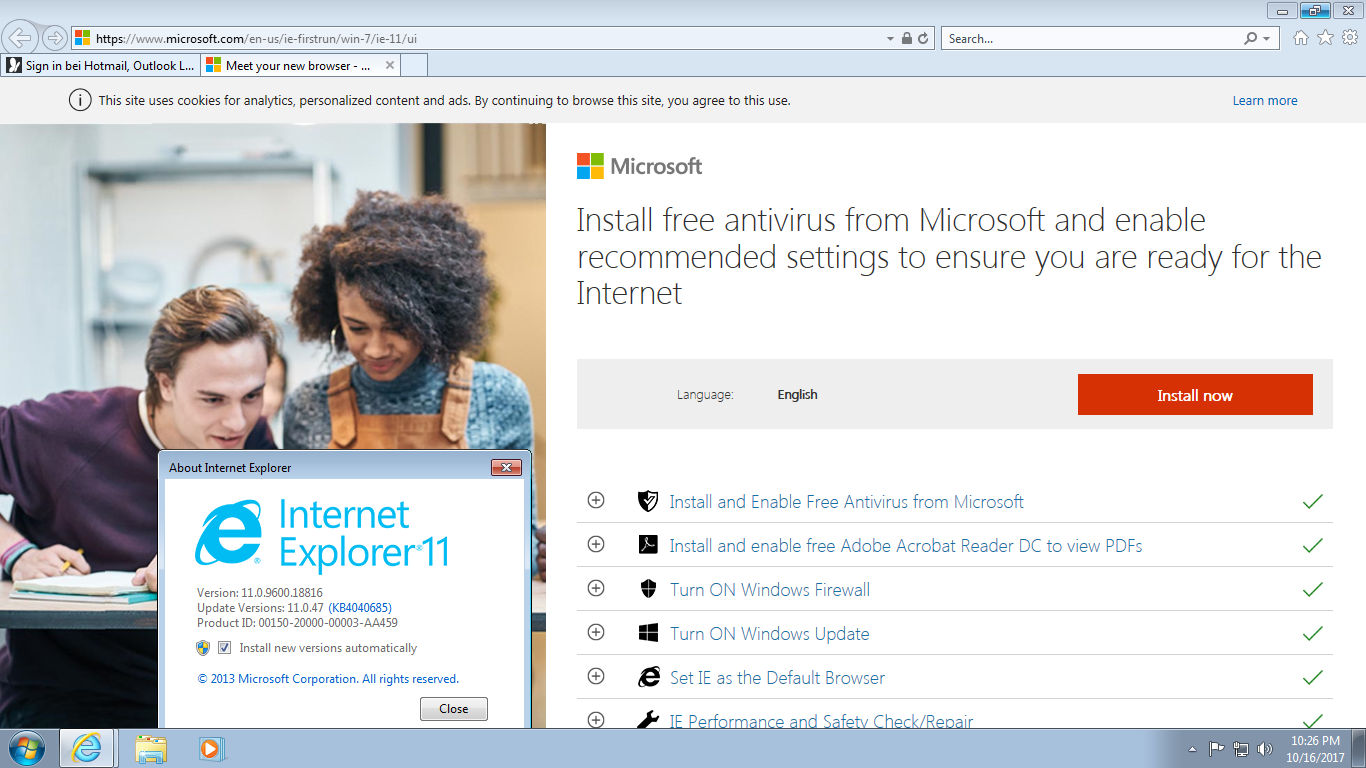Show hidden tray icons arrow

point(1192,749)
